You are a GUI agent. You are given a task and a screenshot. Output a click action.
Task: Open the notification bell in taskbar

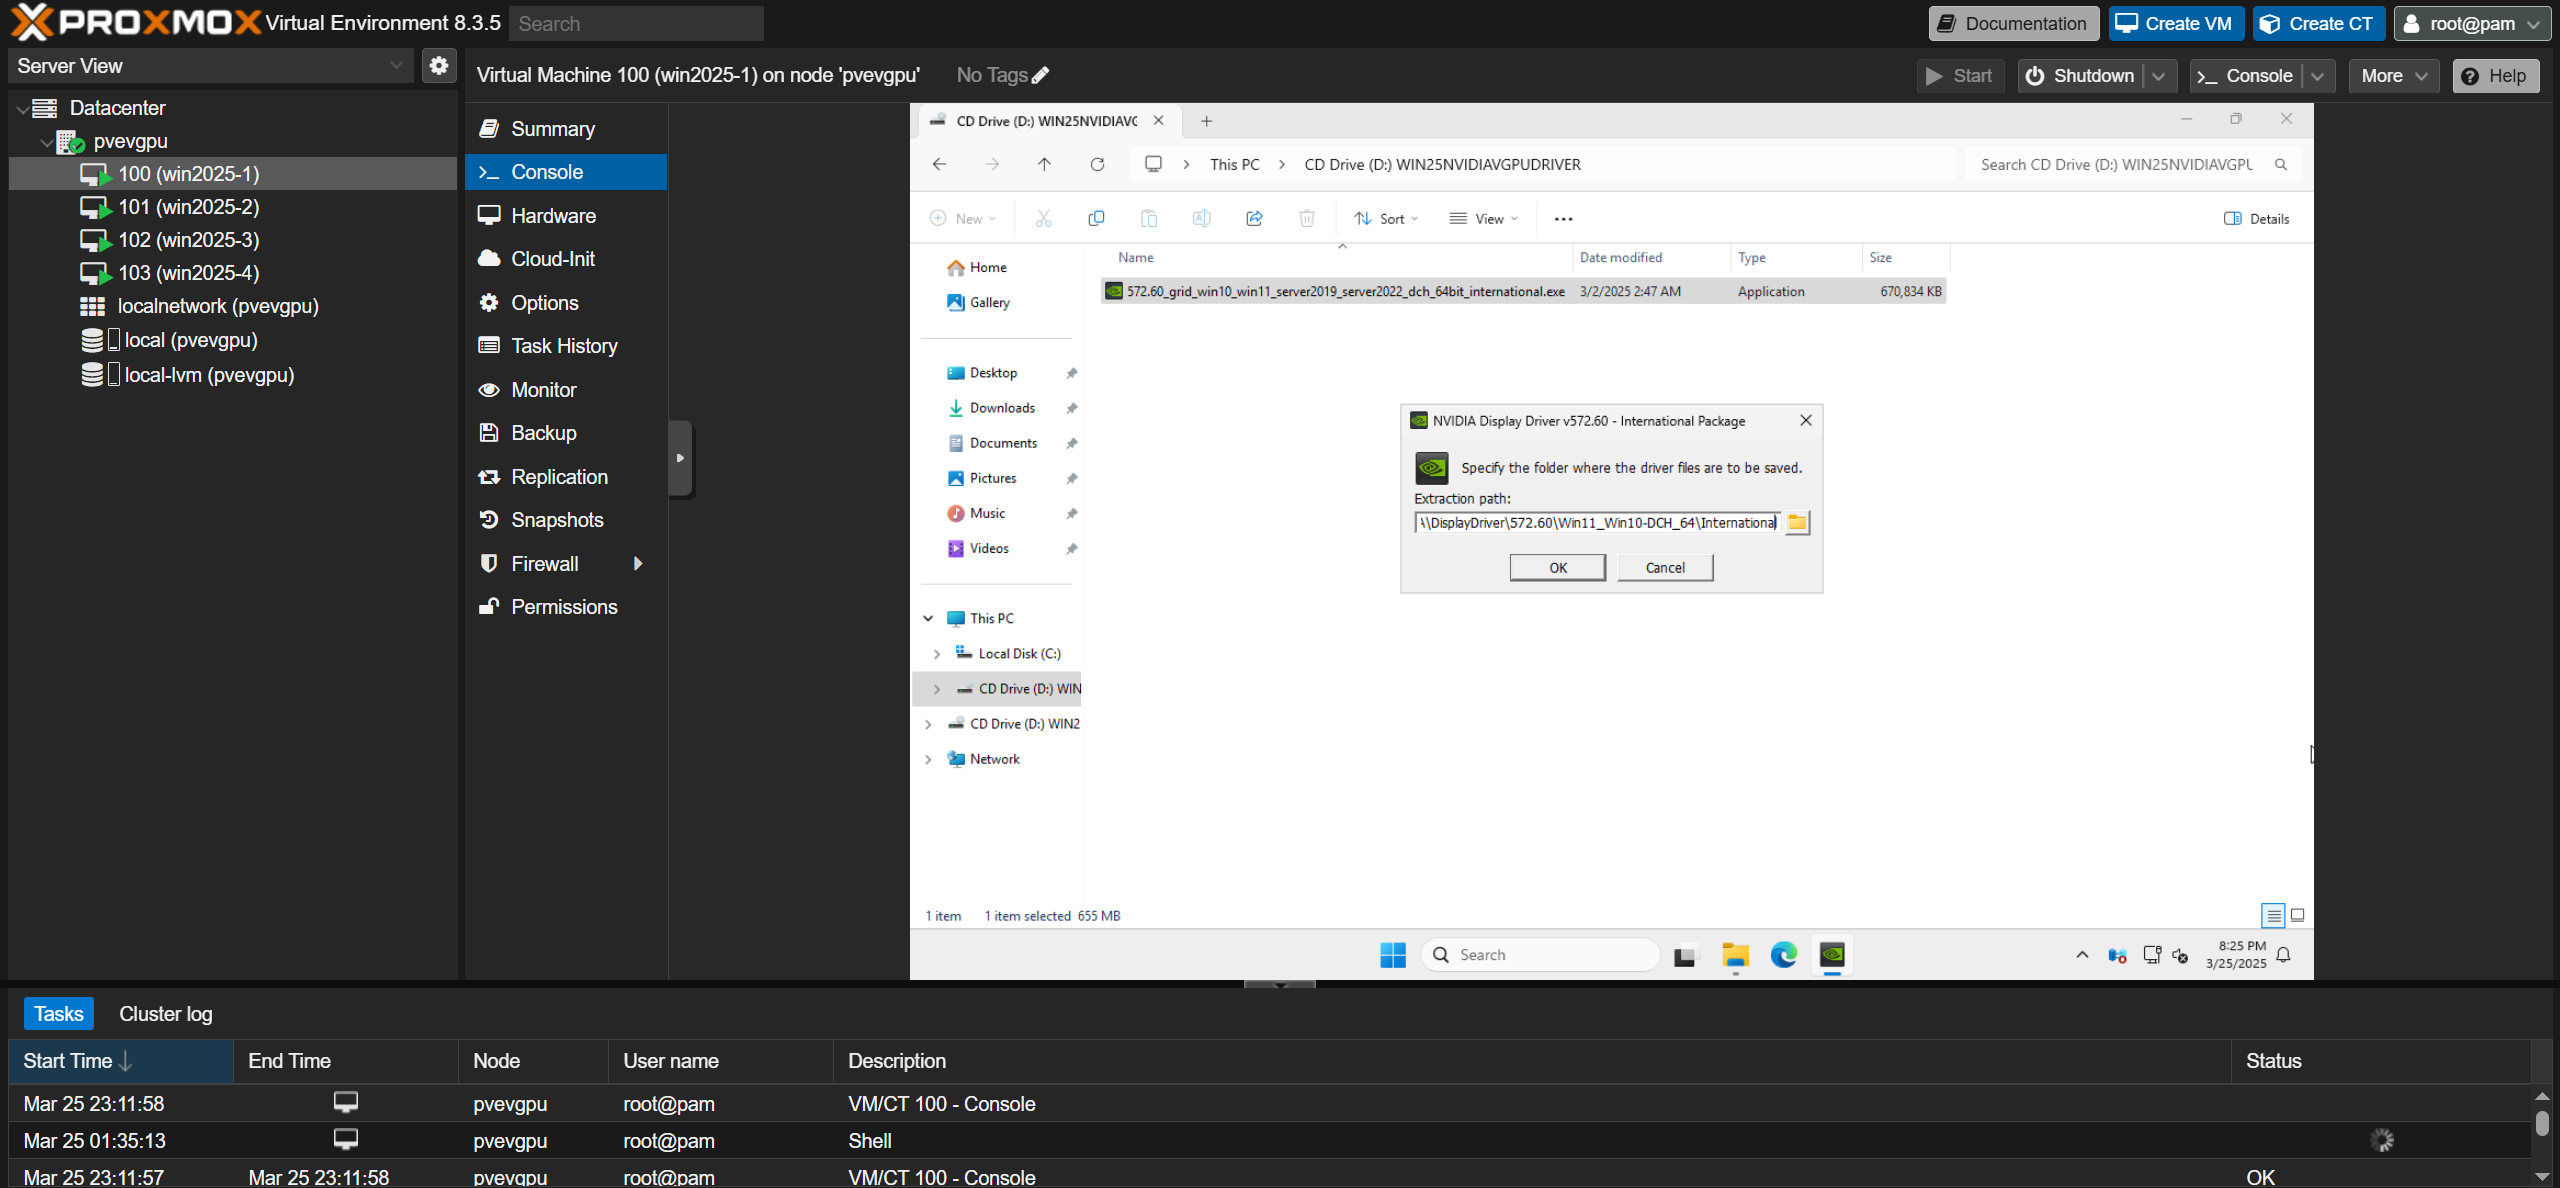tap(2283, 955)
